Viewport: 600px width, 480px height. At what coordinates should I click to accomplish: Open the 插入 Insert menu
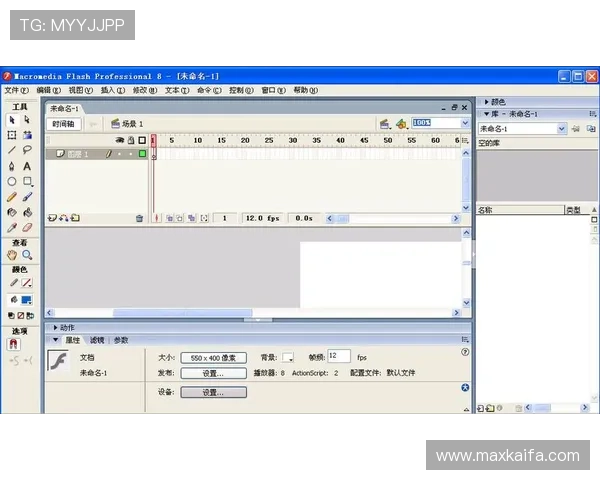point(113,90)
